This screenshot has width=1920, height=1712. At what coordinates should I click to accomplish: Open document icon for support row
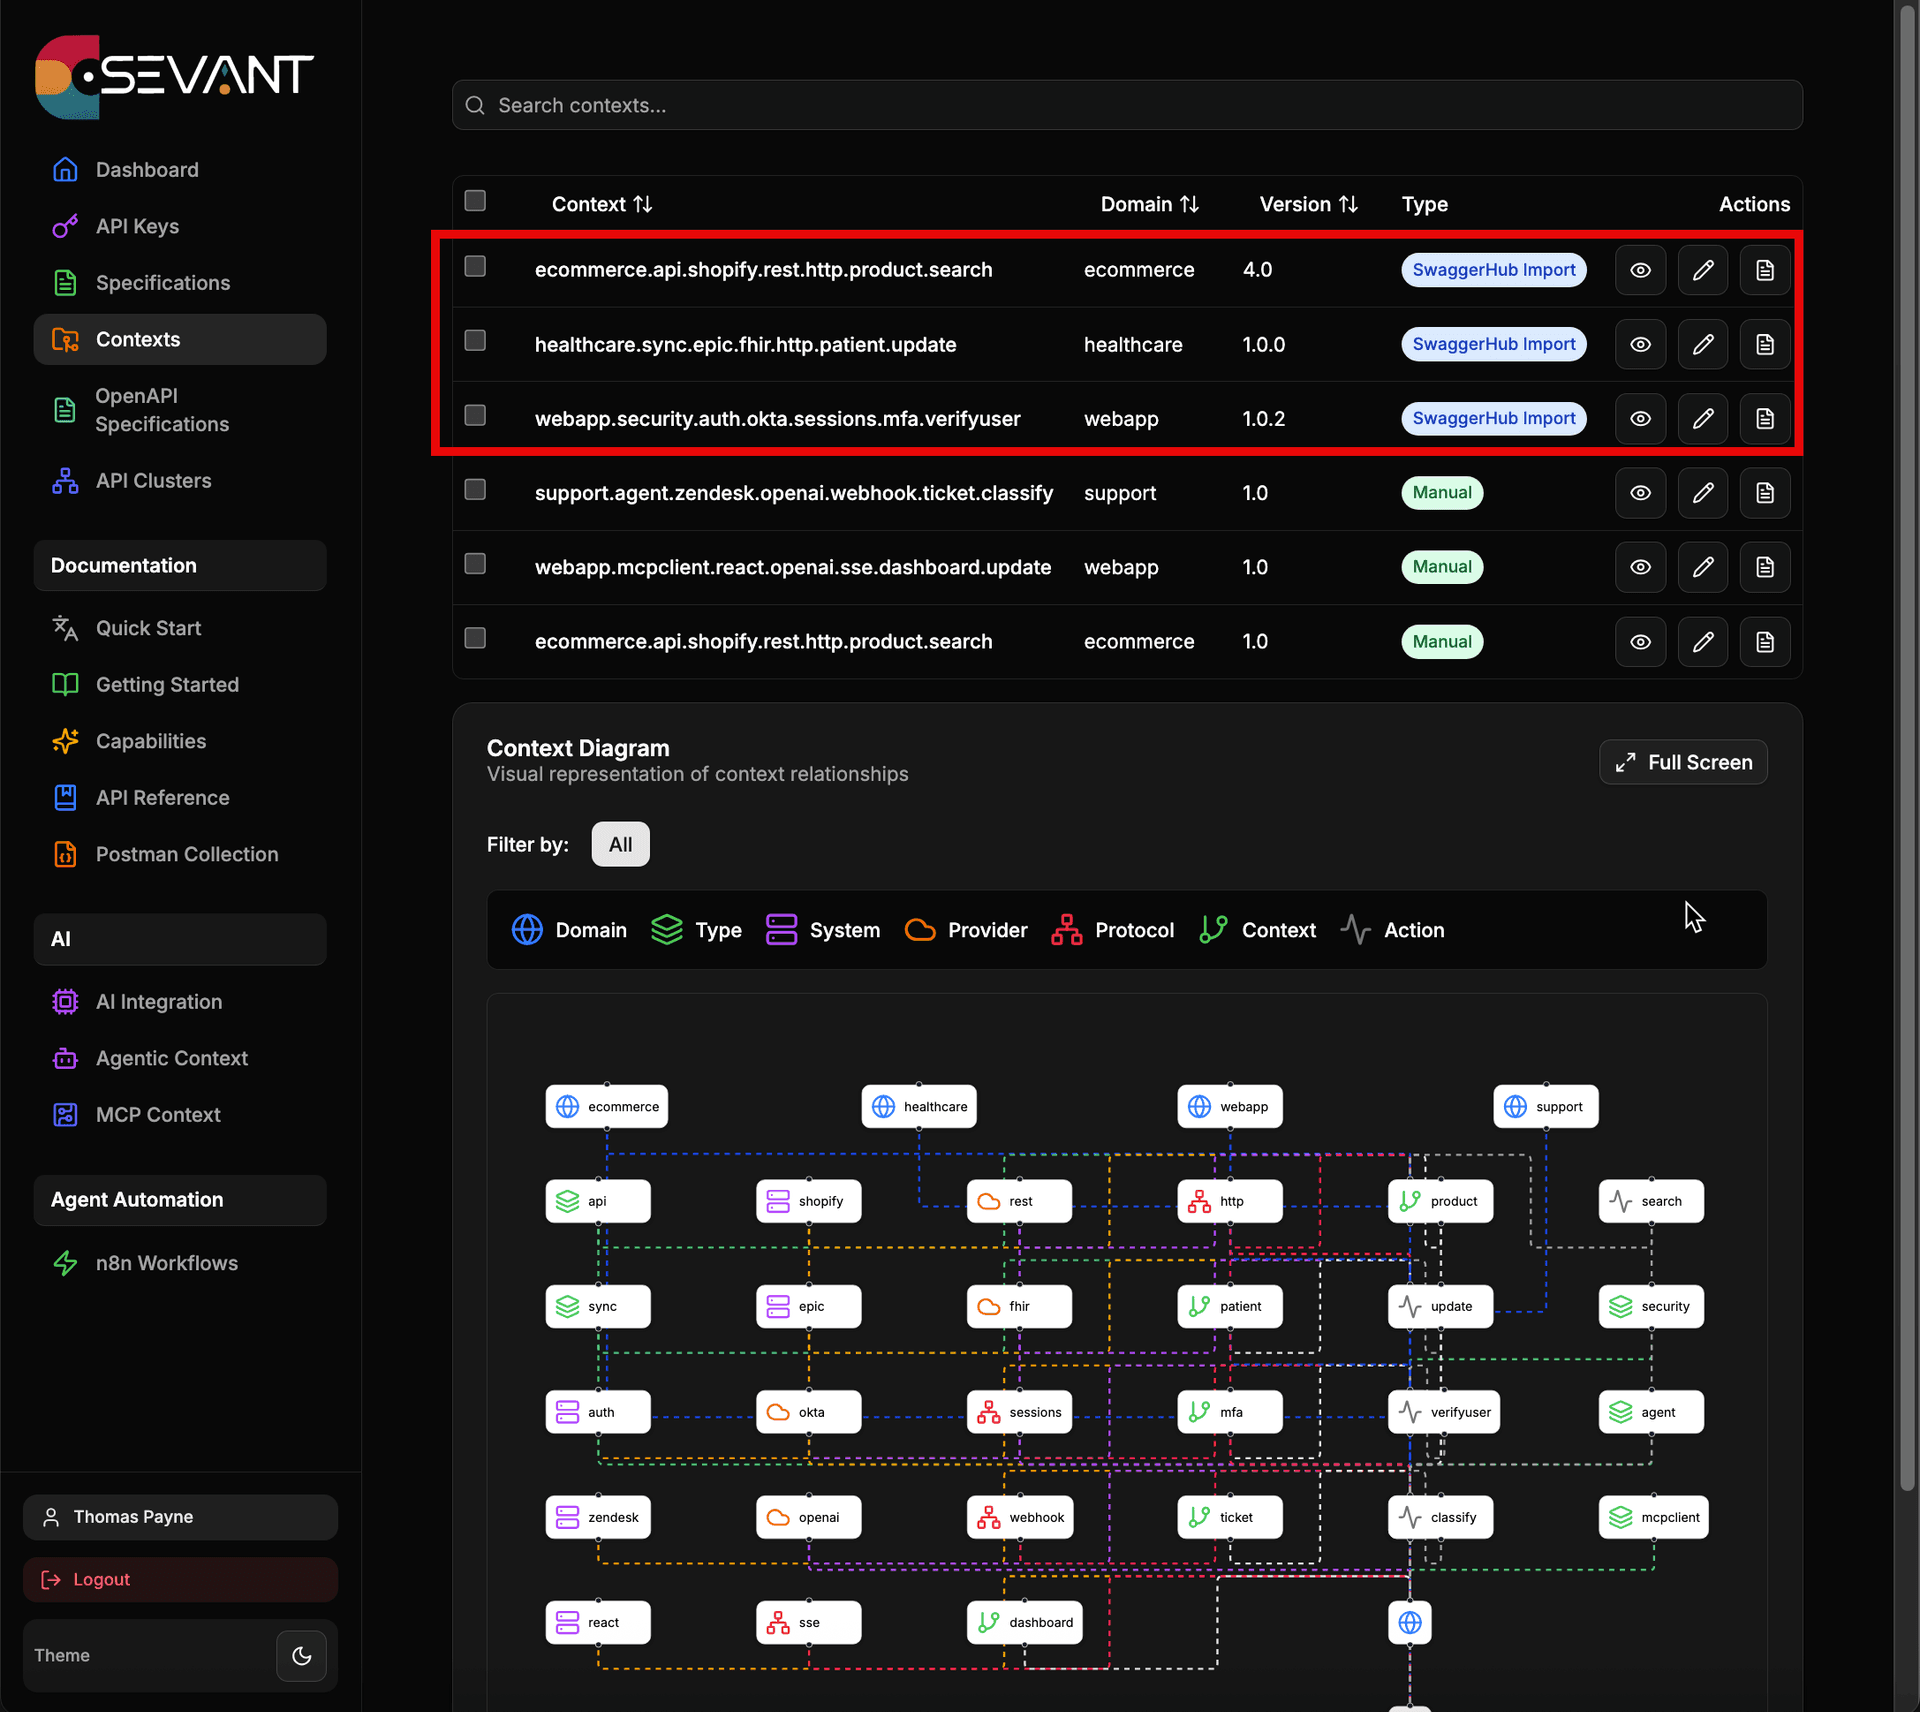click(1765, 493)
